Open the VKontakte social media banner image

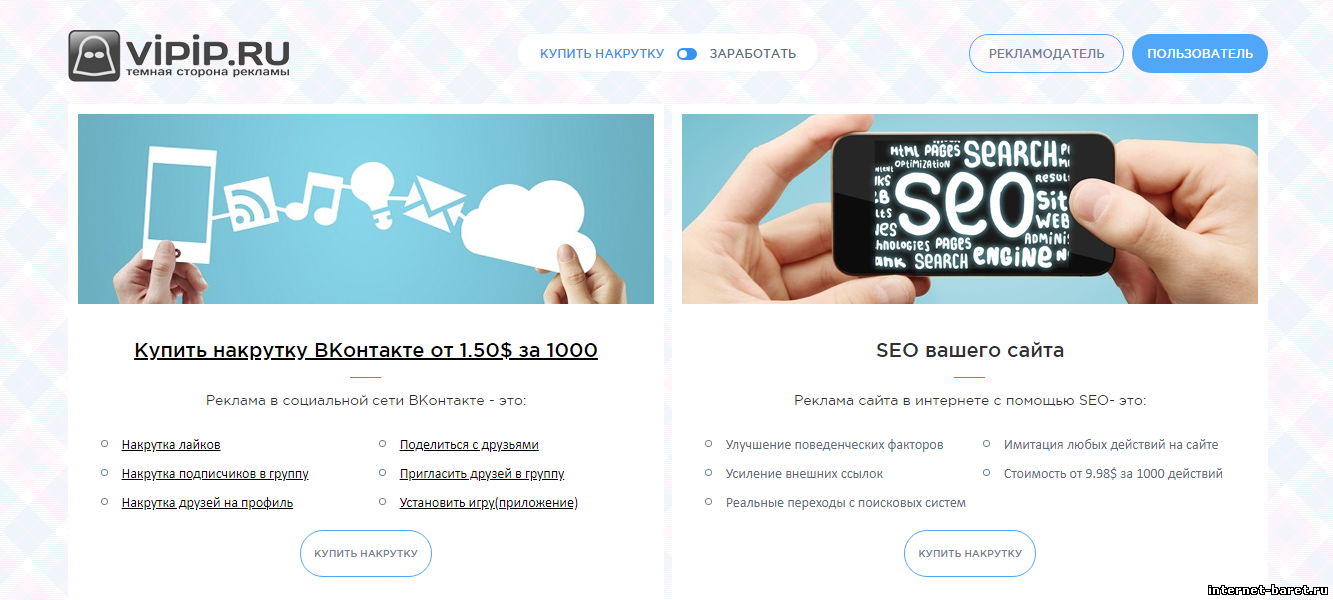(366, 209)
